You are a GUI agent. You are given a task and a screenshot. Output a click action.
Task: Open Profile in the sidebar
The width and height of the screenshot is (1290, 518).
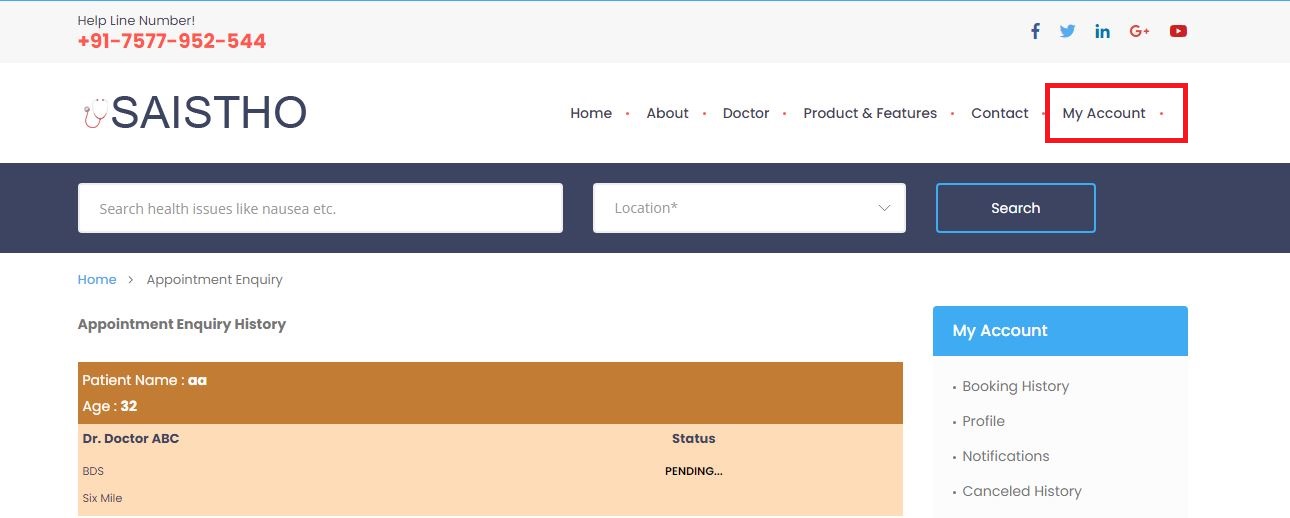[x=983, y=421]
